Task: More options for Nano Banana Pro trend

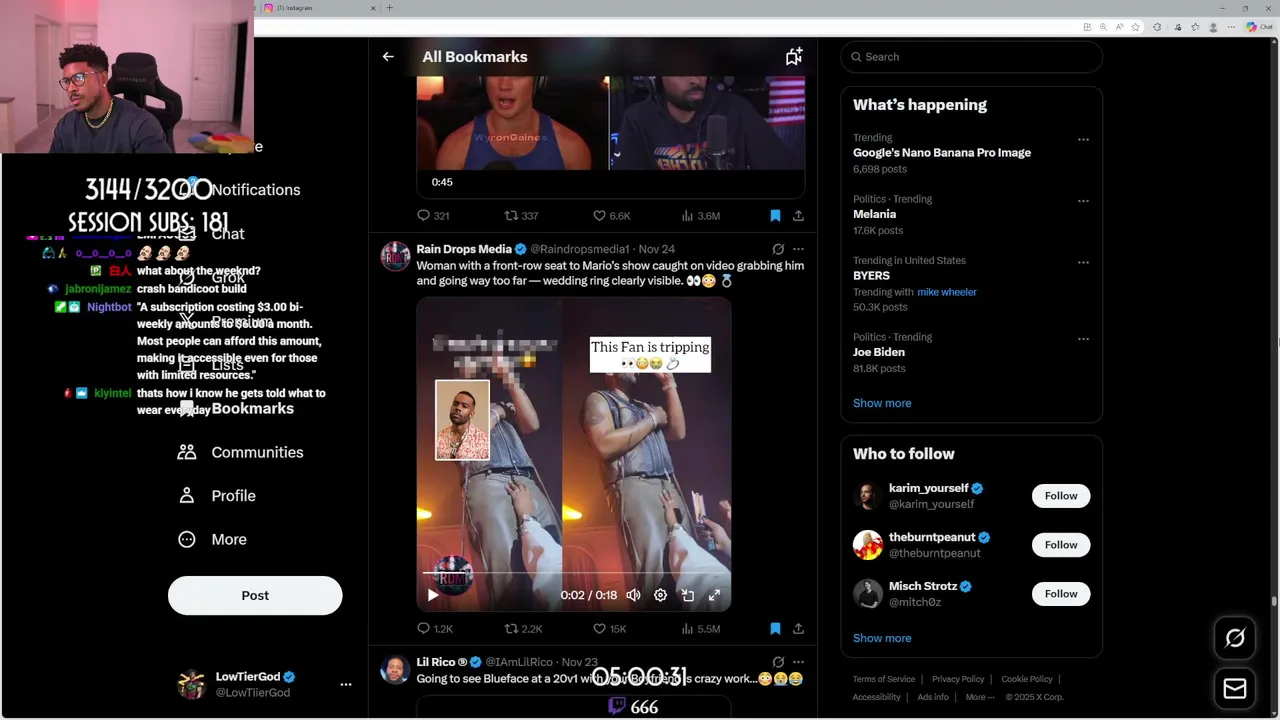Action: [1083, 140]
